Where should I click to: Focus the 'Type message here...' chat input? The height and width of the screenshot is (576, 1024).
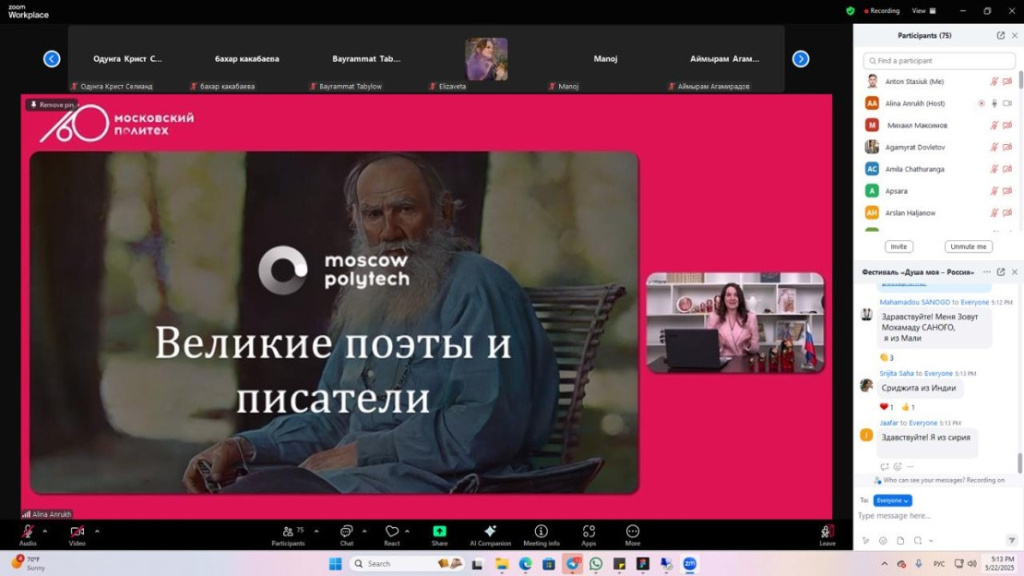(x=938, y=516)
